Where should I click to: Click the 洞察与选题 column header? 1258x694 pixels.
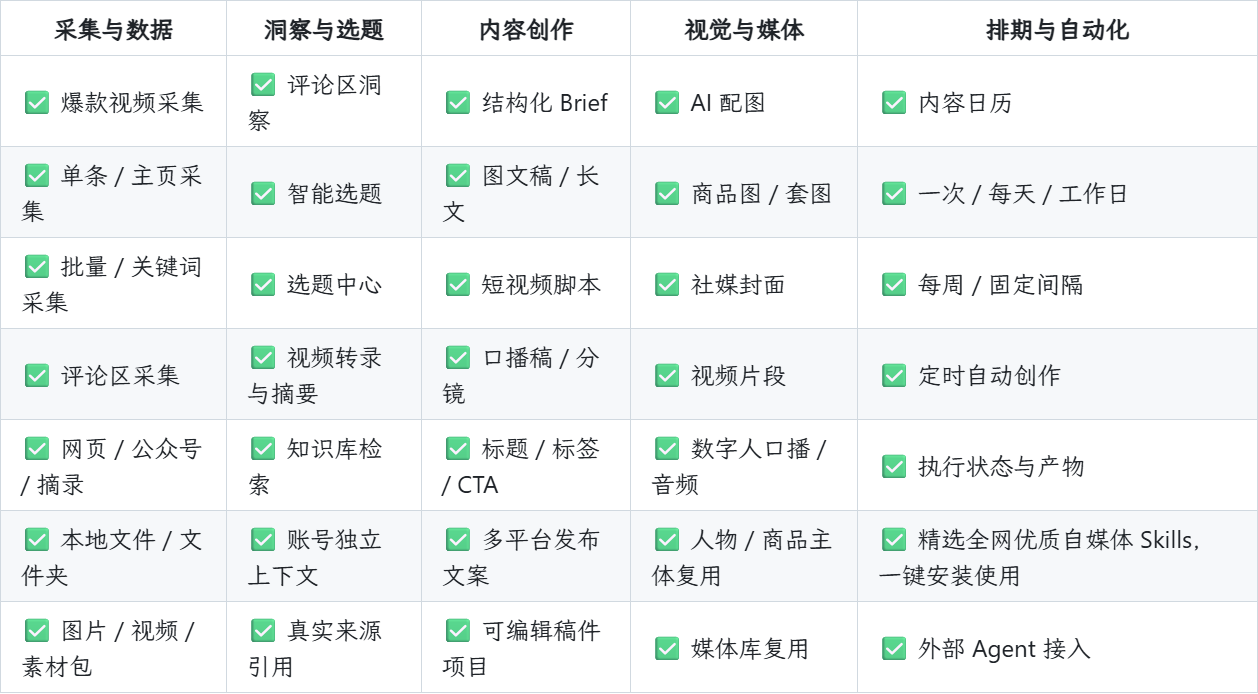324,29
